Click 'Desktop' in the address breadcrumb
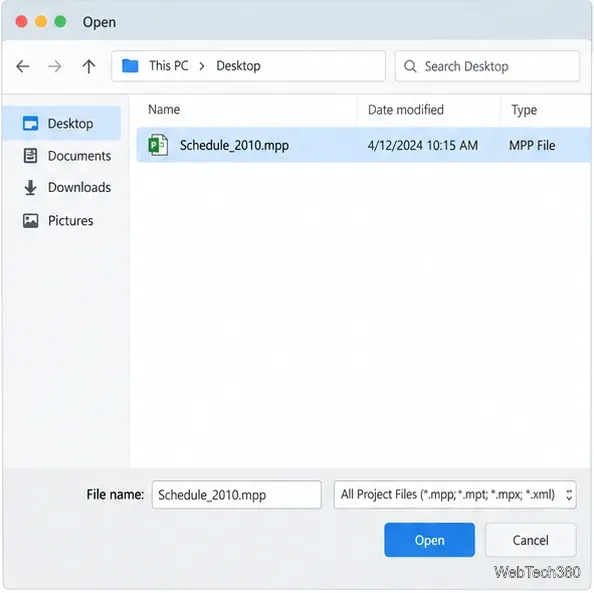Image resolution: width=594 pixels, height=593 pixels. (238, 66)
